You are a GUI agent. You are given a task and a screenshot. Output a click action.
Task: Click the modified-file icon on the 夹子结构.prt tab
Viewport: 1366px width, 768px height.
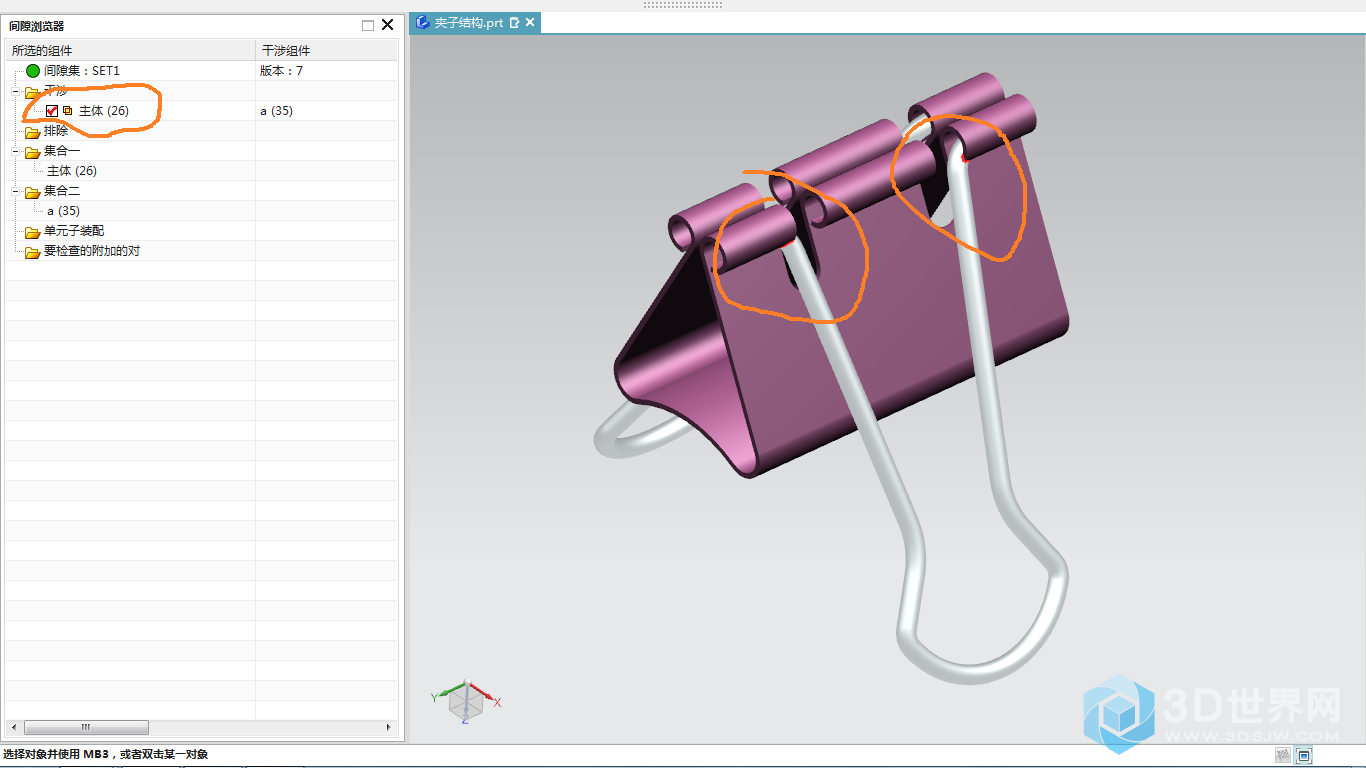514,22
